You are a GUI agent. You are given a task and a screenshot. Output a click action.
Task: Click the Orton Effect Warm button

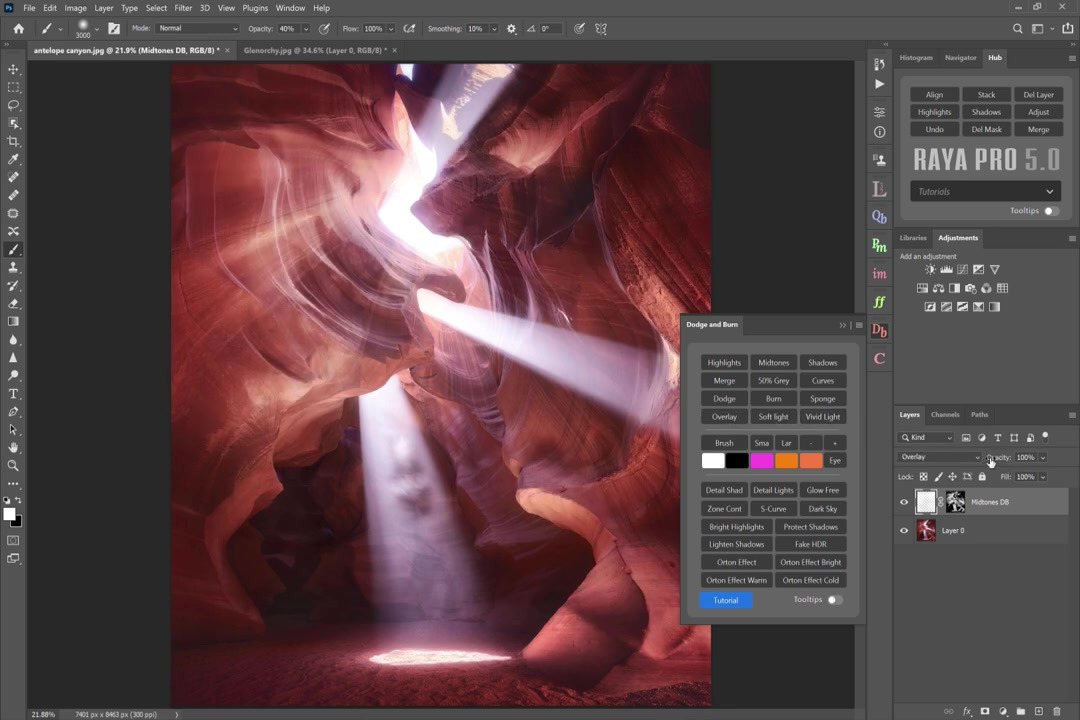click(736, 580)
